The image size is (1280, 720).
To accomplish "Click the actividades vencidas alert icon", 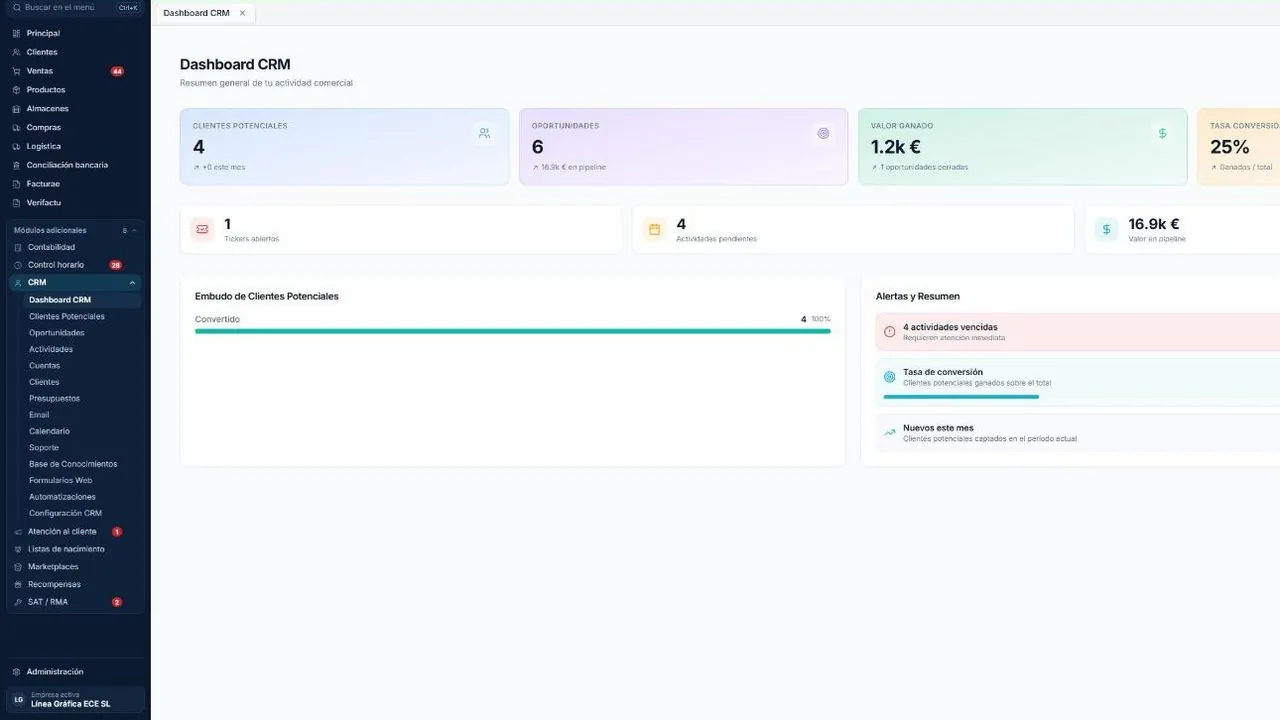I will click(890, 332).
